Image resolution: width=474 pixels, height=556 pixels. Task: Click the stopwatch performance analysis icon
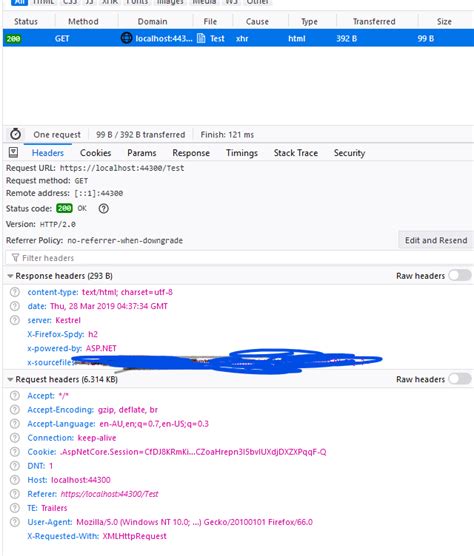pos(15,134)
